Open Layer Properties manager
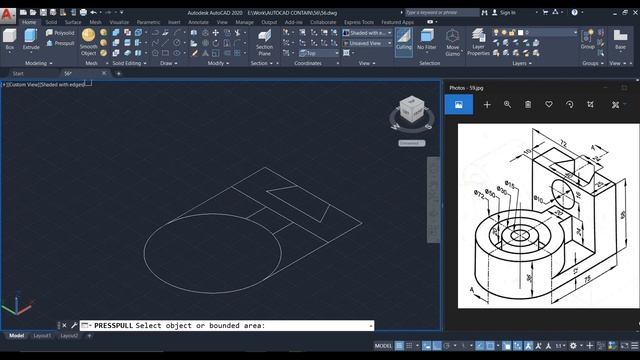The image size is (640, 360). click(x=478, y=42)
